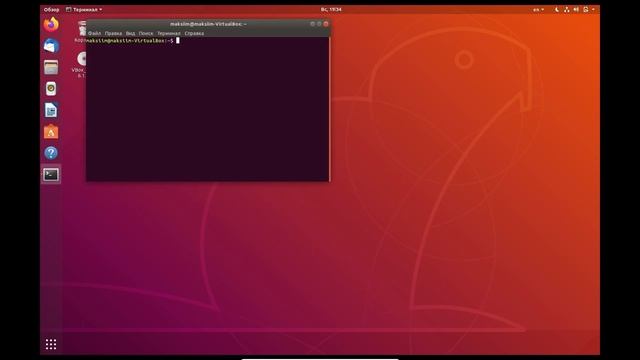This screenshot has height=360, width=640.
Task: Open Rhythmbox music player in dock
Action: (x=51, y=89)
